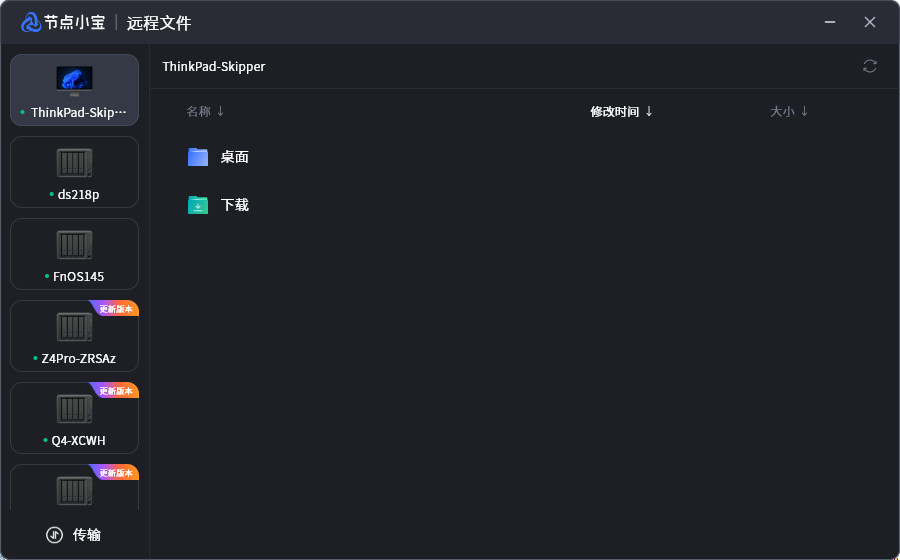The height and width of the screenshot is (560, 900).
Task: Minimize the 远程文件 window
Action: pyautogui.click(x=829, y=22)
